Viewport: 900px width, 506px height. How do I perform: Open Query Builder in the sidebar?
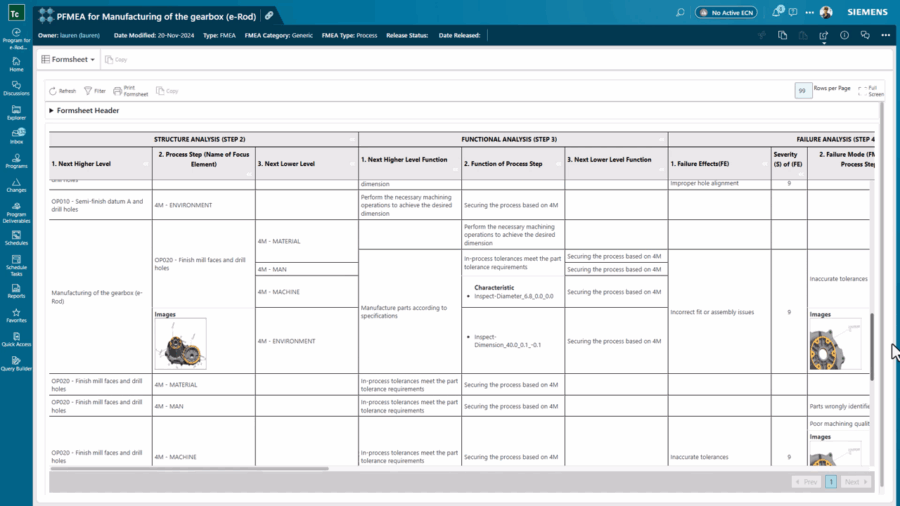pos(16,364)
